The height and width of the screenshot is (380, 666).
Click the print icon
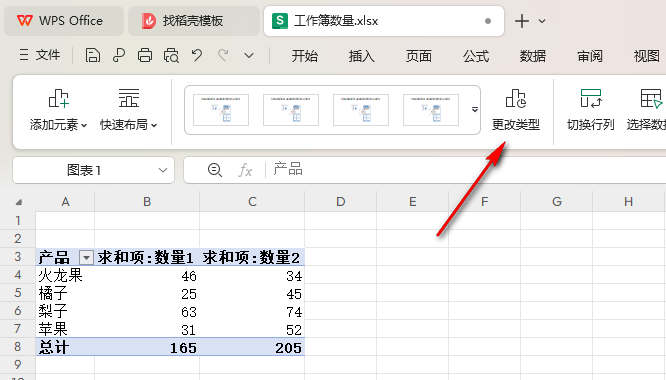click(x=145, y=55)
